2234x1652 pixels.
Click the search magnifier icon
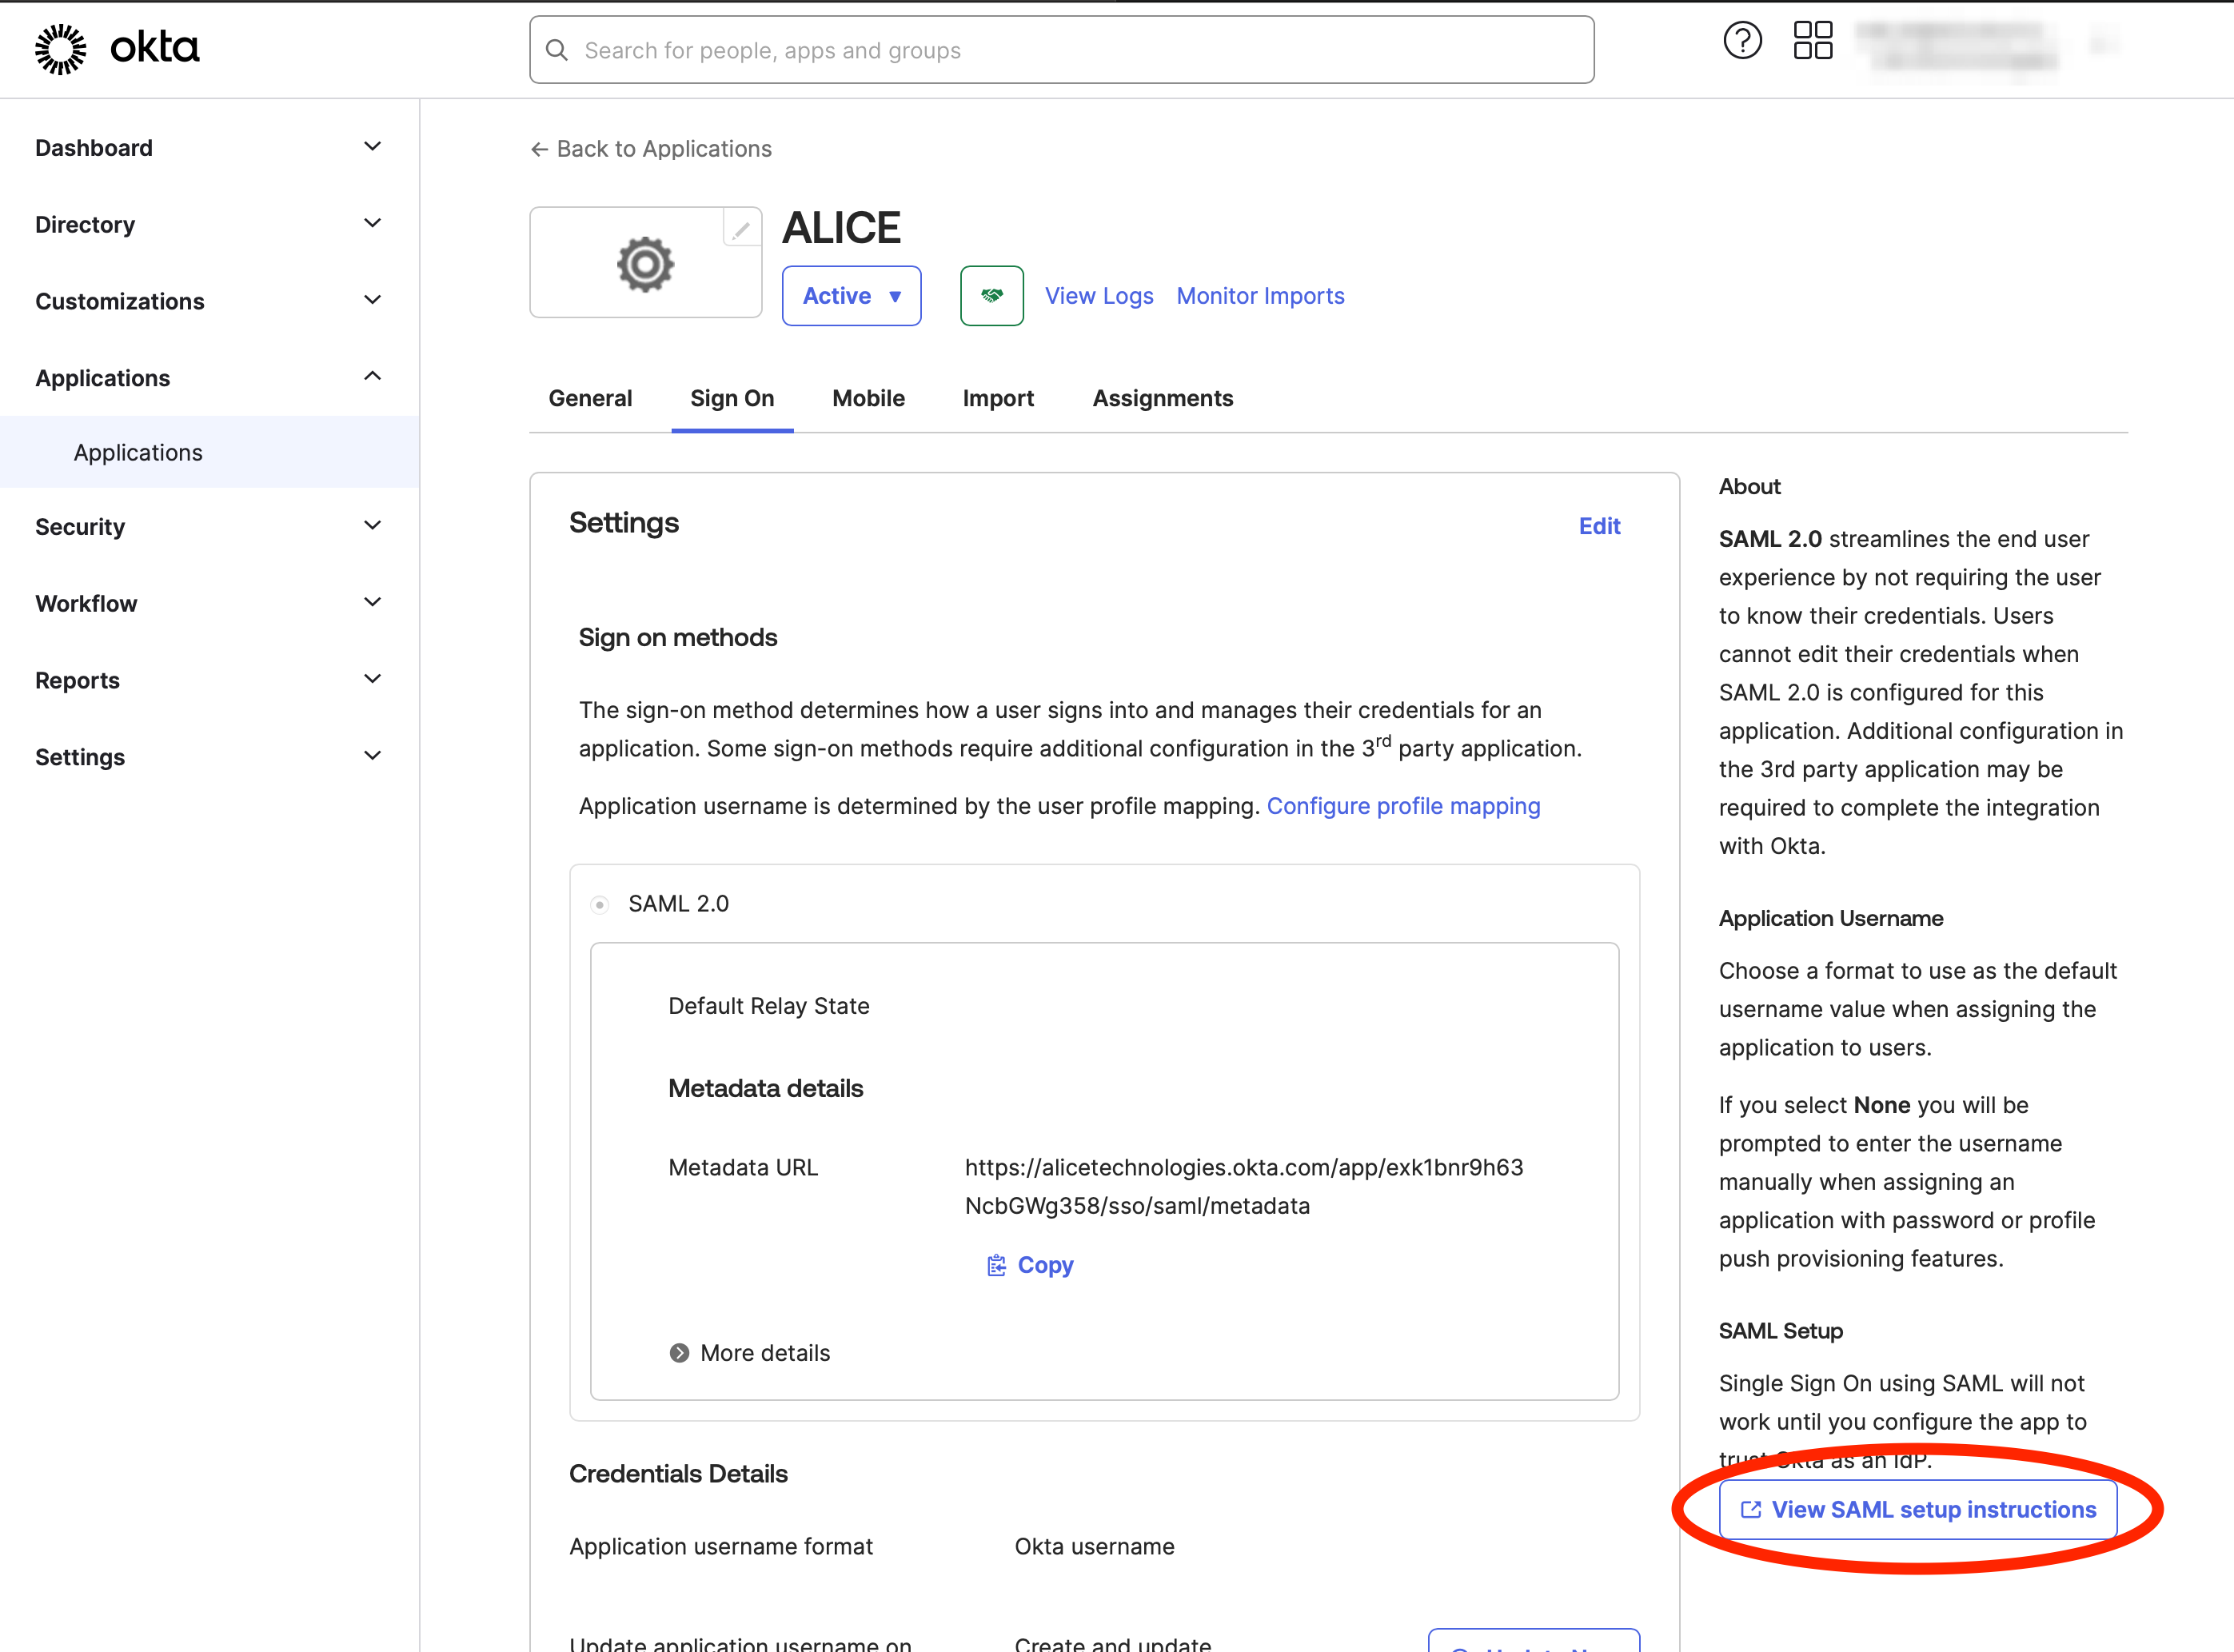click(557, 50)
